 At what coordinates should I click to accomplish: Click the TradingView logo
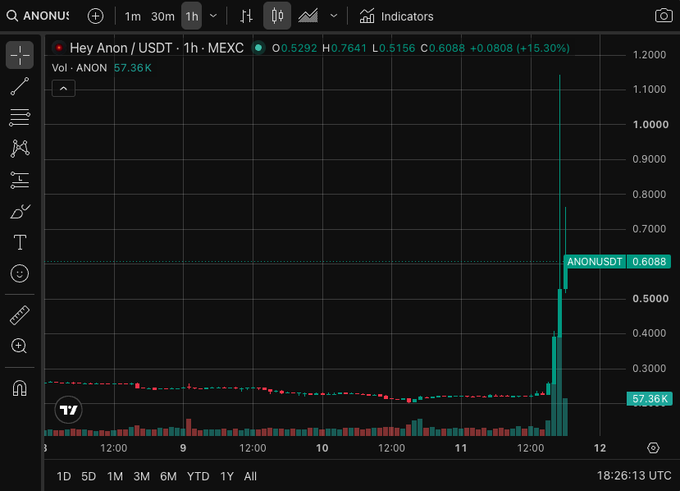click(x=69, y=409)
